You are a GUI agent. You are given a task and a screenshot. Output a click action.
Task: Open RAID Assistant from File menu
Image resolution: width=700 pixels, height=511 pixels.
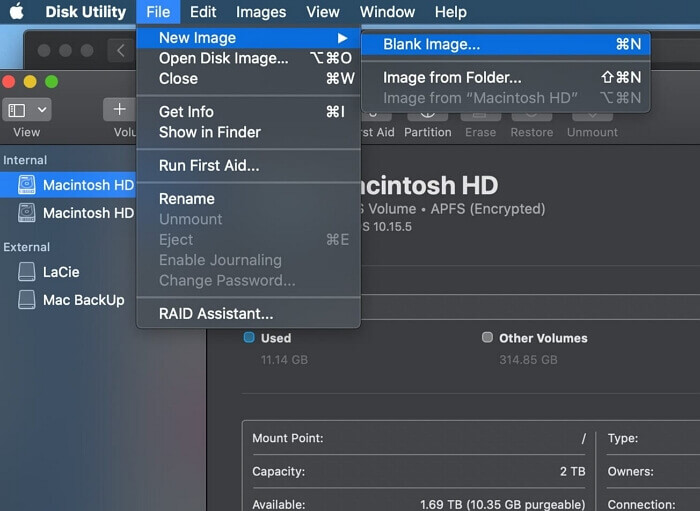pyautogui.click(x=216, y=313)
